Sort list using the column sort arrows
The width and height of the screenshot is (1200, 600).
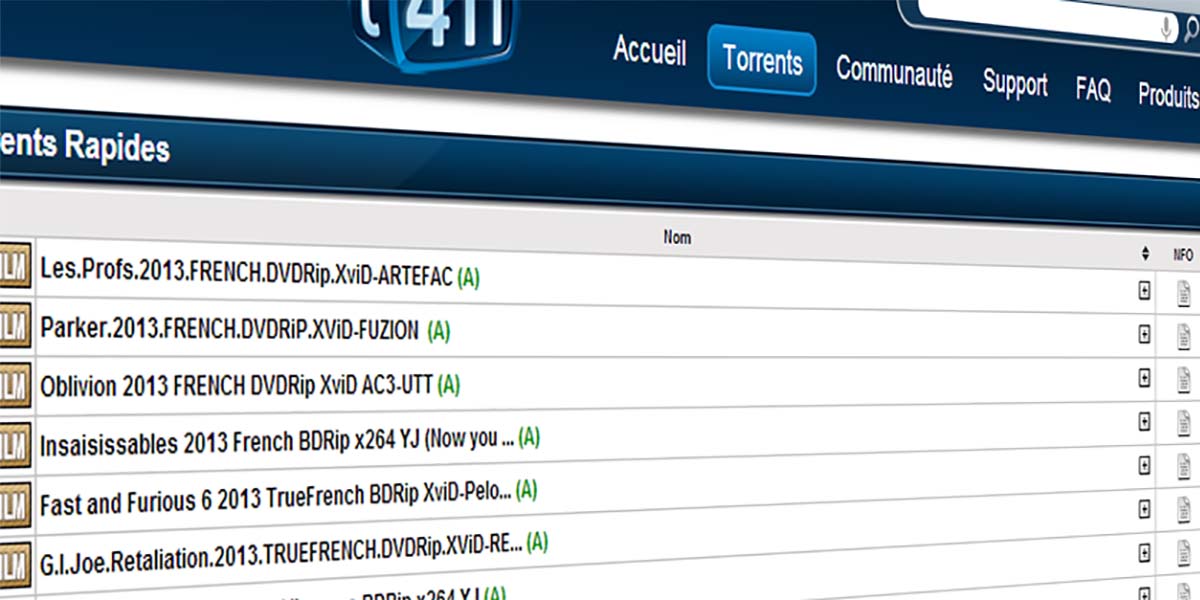(1145, 255)
